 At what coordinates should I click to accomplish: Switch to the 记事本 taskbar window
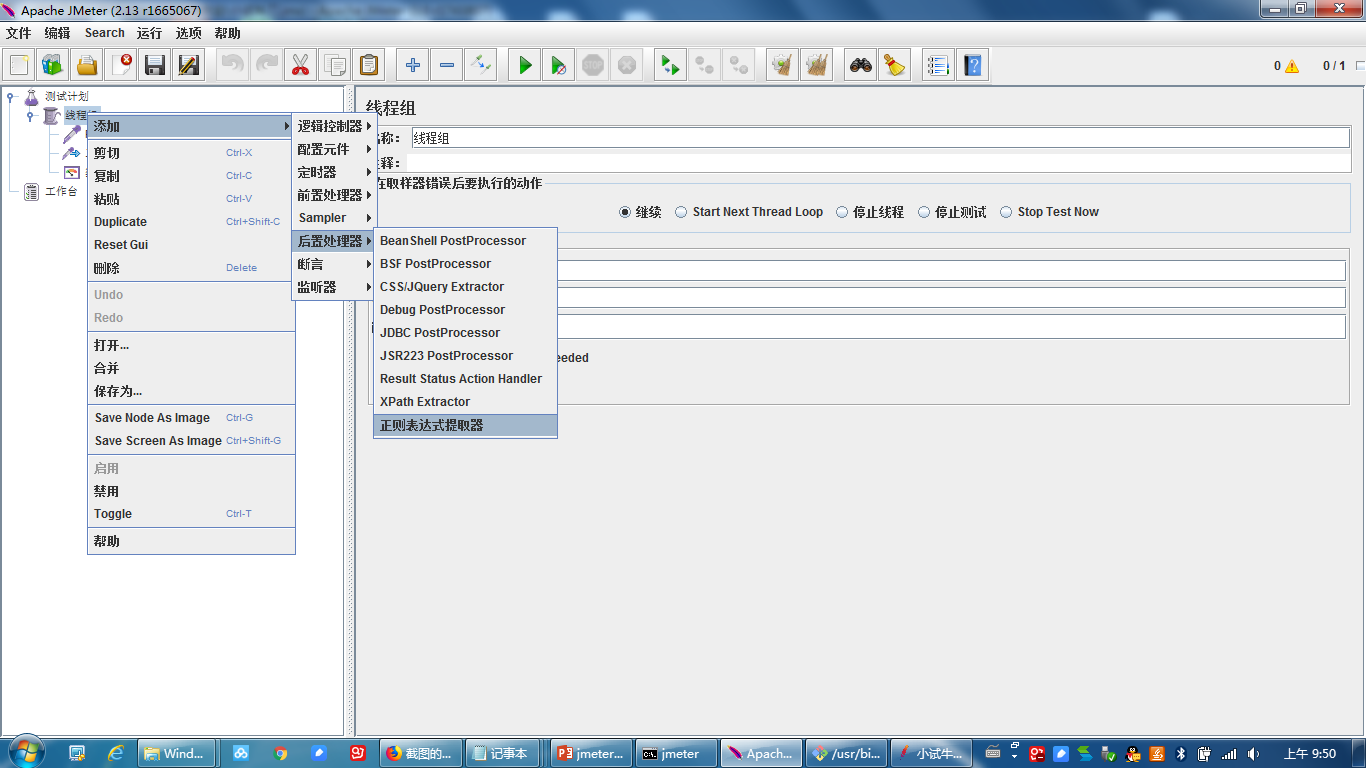tap(502, 753)
